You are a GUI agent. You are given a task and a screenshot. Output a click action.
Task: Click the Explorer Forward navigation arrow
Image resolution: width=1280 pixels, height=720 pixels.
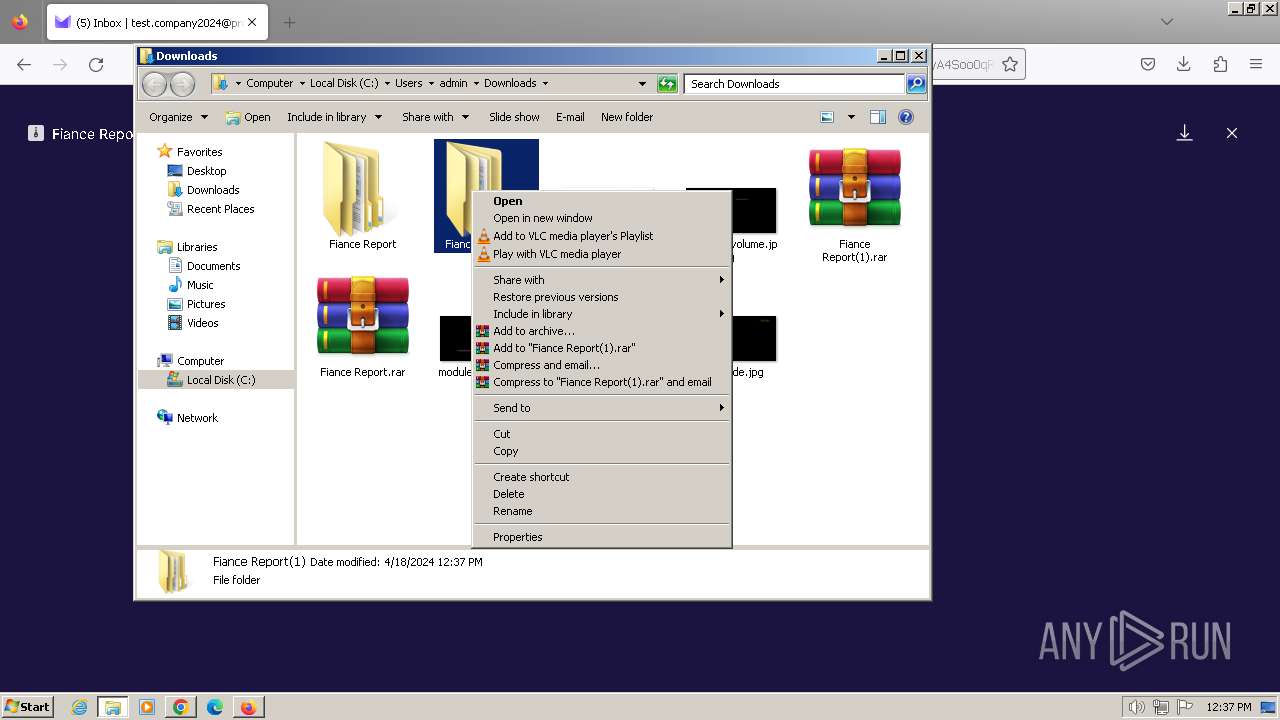pos(182,84)
